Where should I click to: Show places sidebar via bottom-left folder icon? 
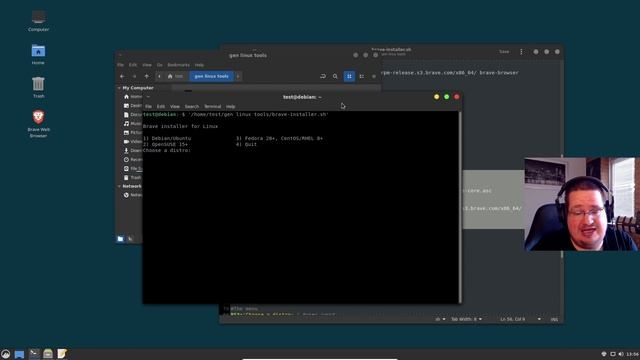click(120, 239)
